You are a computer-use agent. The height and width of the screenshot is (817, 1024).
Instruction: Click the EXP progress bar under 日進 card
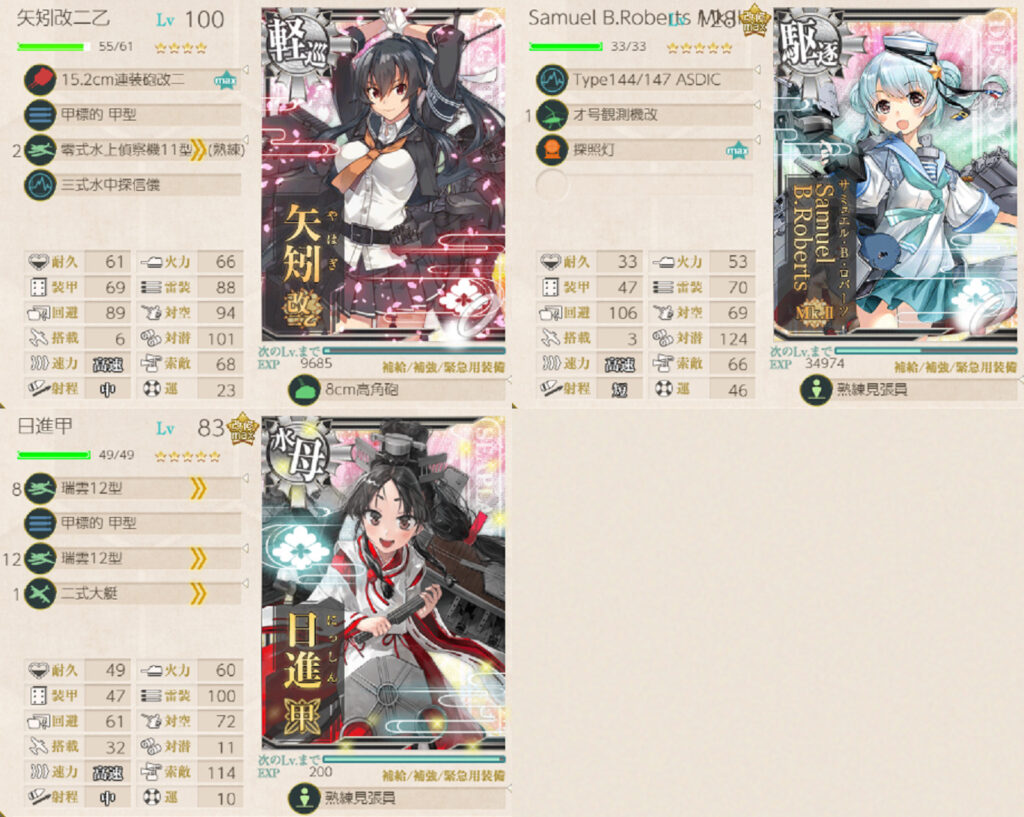click(414, 759)
